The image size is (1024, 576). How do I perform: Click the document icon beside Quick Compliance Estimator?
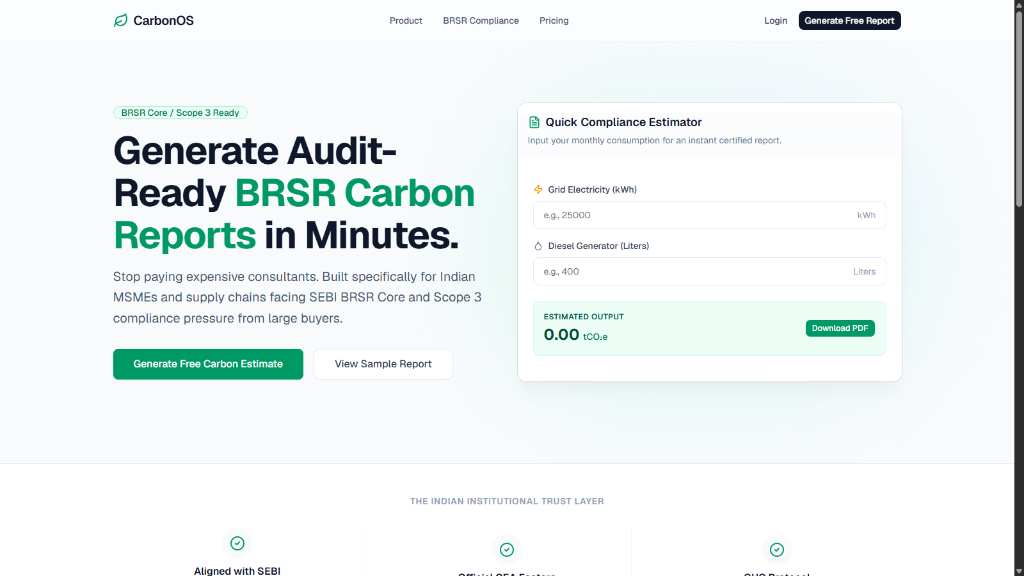tap(534, 122)
